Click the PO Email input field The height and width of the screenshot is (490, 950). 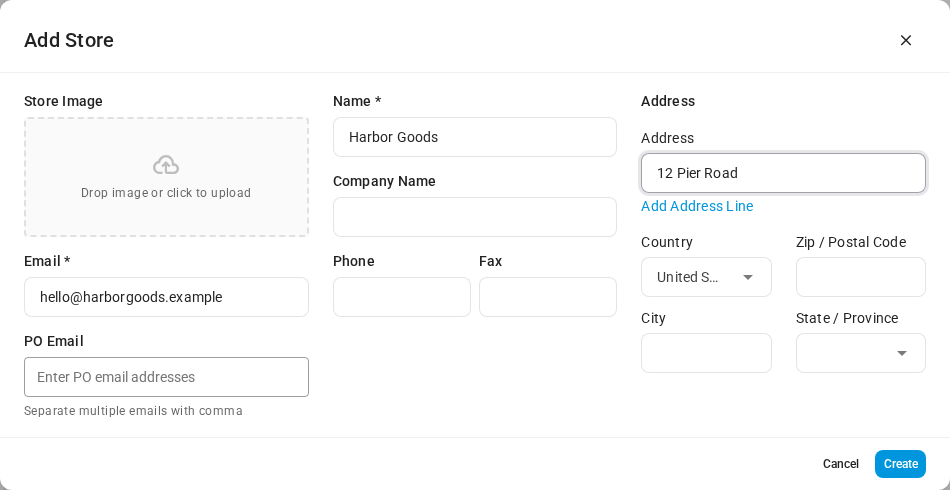click(x=166, y=377)
